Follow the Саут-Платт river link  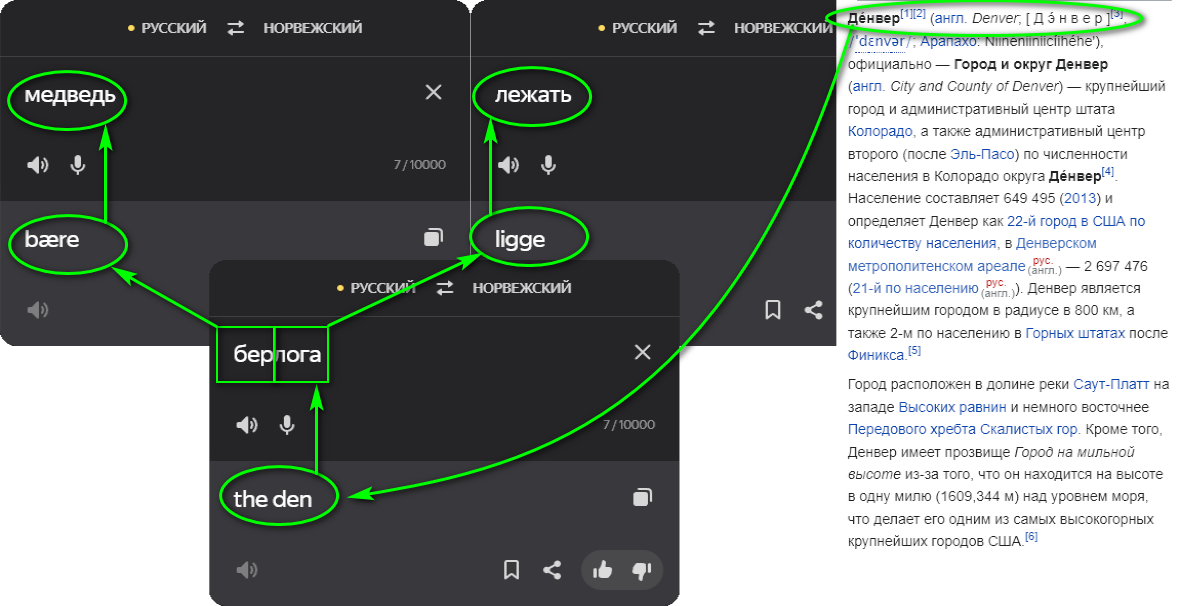pyautogui.click(x=1112, y=384)
